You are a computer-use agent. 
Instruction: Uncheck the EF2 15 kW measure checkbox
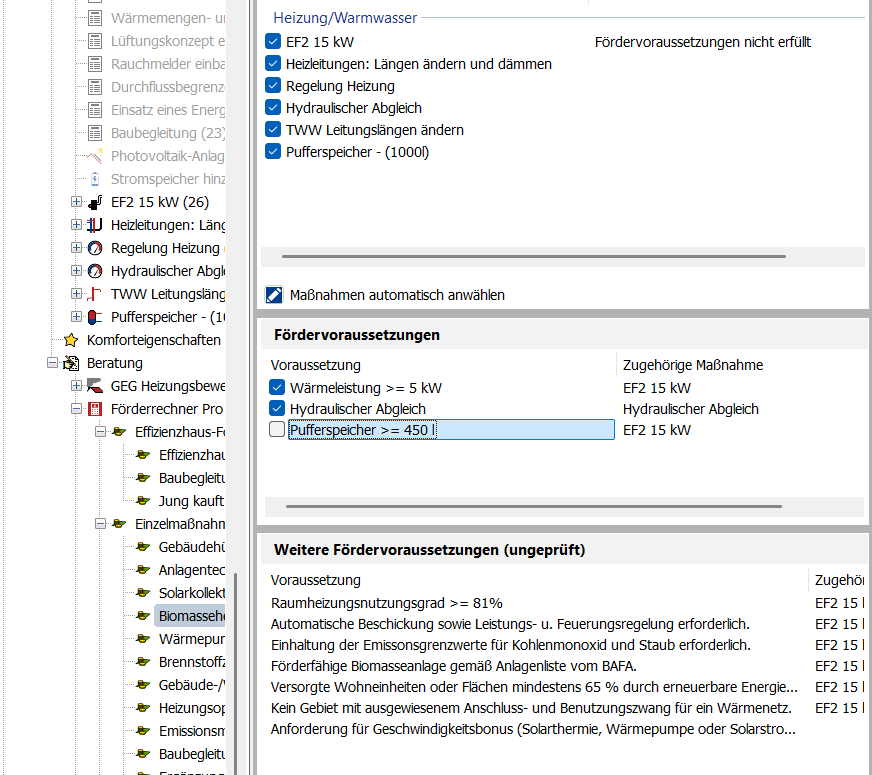click(x=273, y=42)
